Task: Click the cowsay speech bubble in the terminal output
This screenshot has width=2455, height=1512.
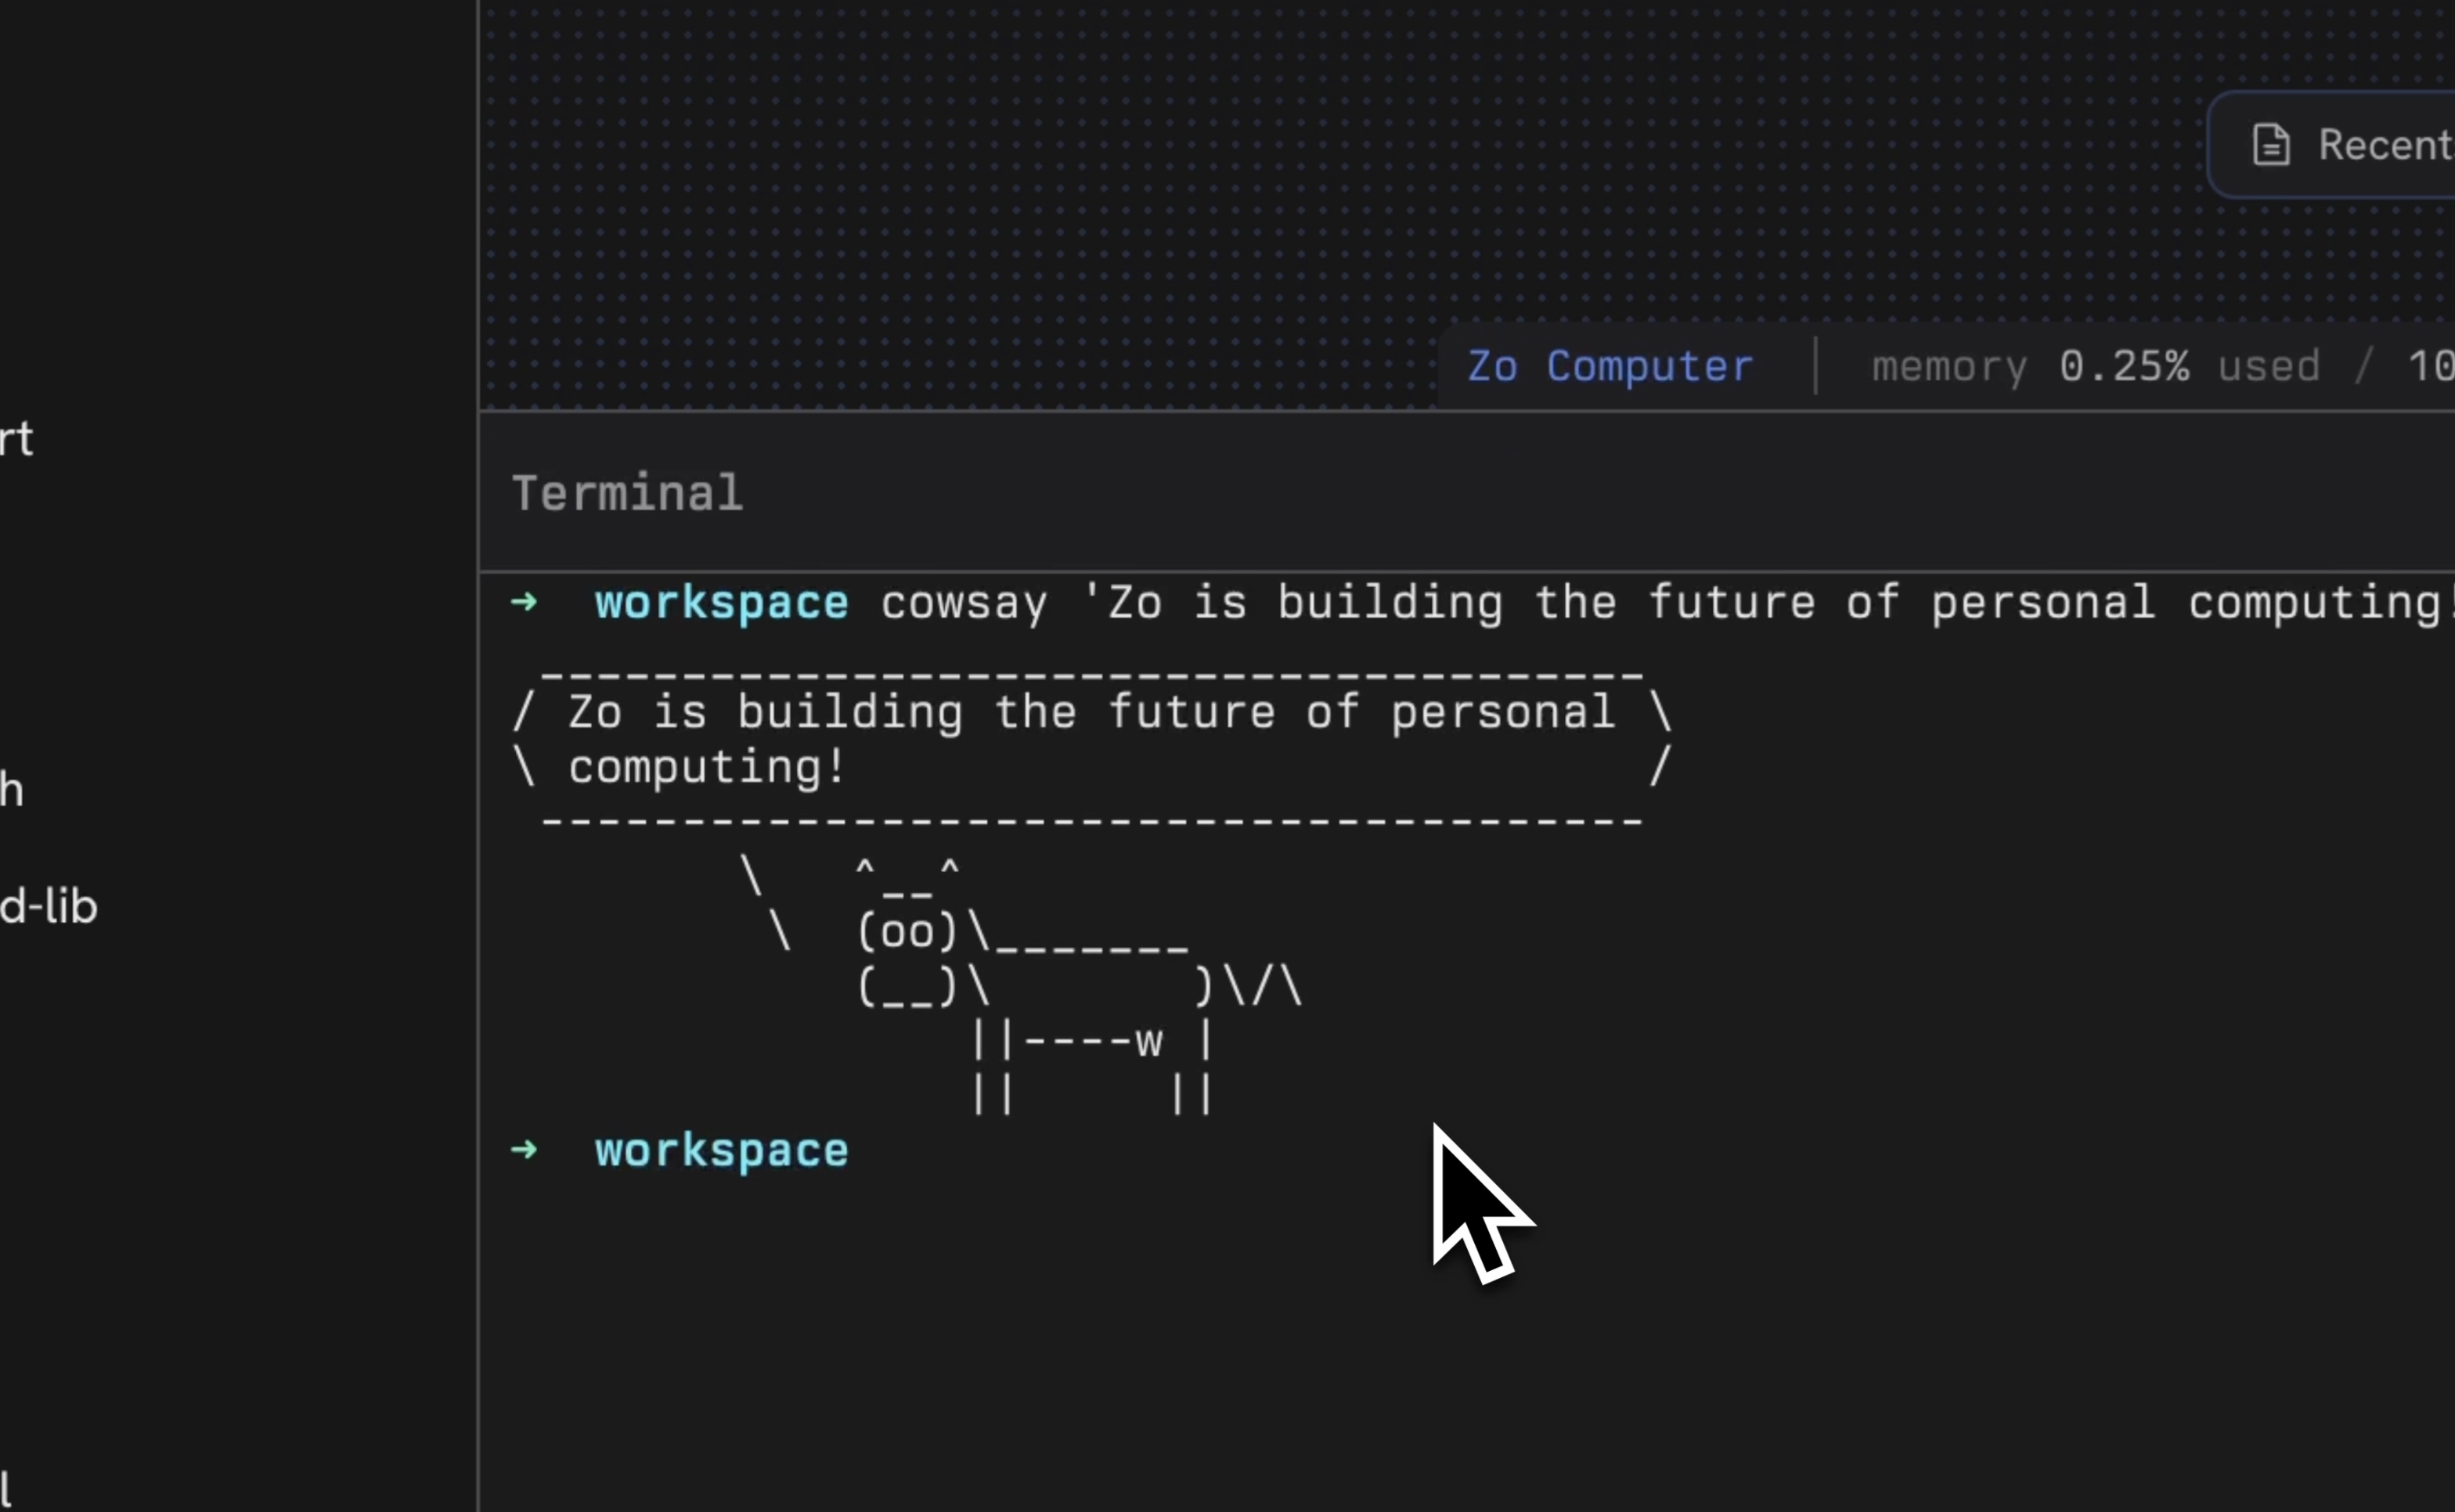Action: 1090,740
